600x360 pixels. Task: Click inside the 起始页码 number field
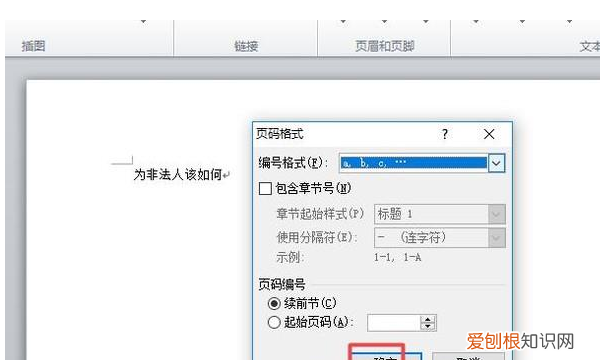click(x=393, y=323)
